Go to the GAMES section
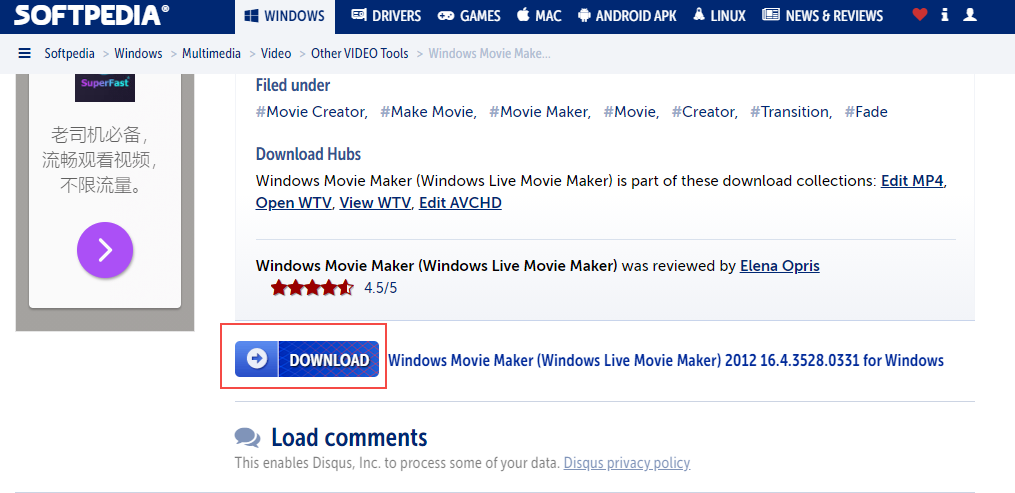1015x493 pixels. (x=469, y=16)
